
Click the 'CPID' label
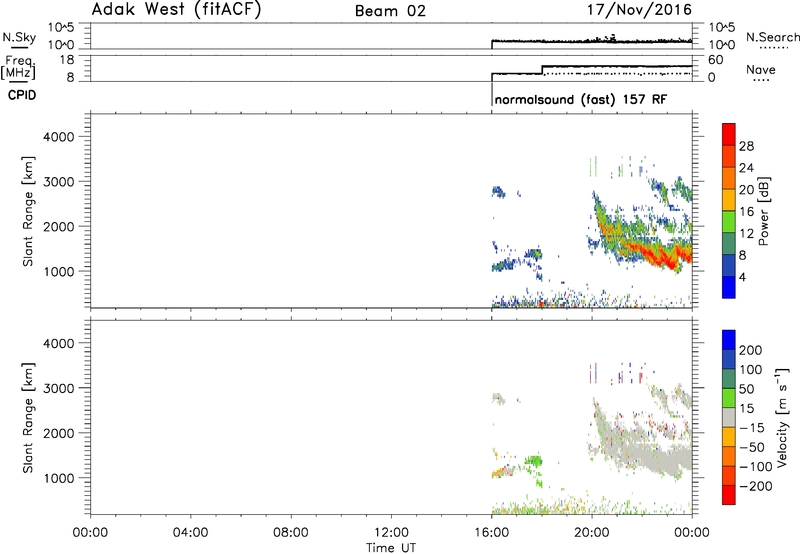22,95
